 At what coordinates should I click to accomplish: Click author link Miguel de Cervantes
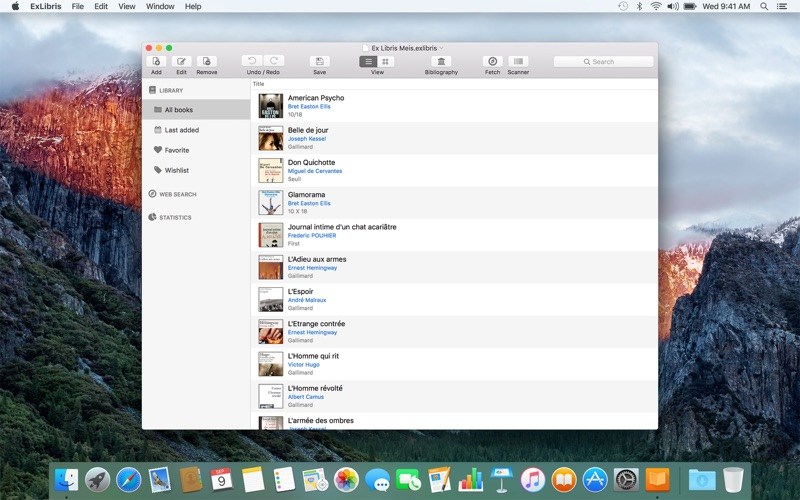314,171
